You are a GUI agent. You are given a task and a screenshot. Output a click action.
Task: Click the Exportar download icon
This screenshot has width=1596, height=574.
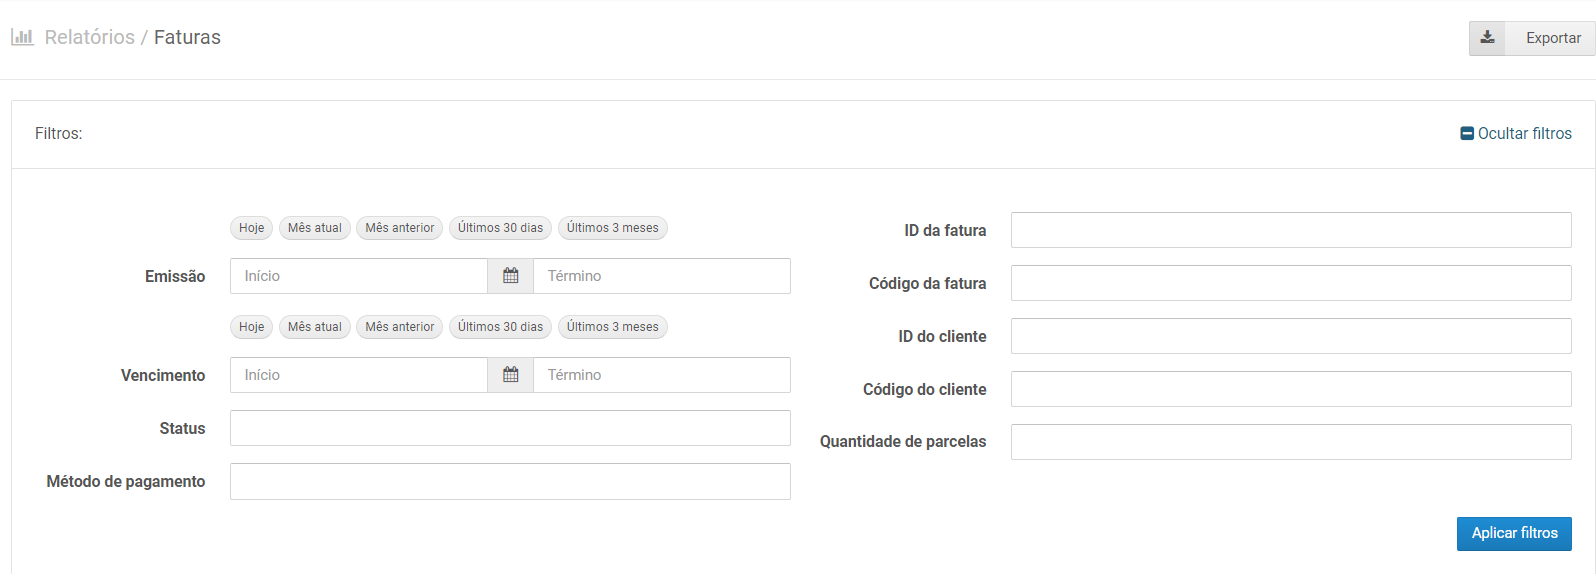tap(1487, 38)
